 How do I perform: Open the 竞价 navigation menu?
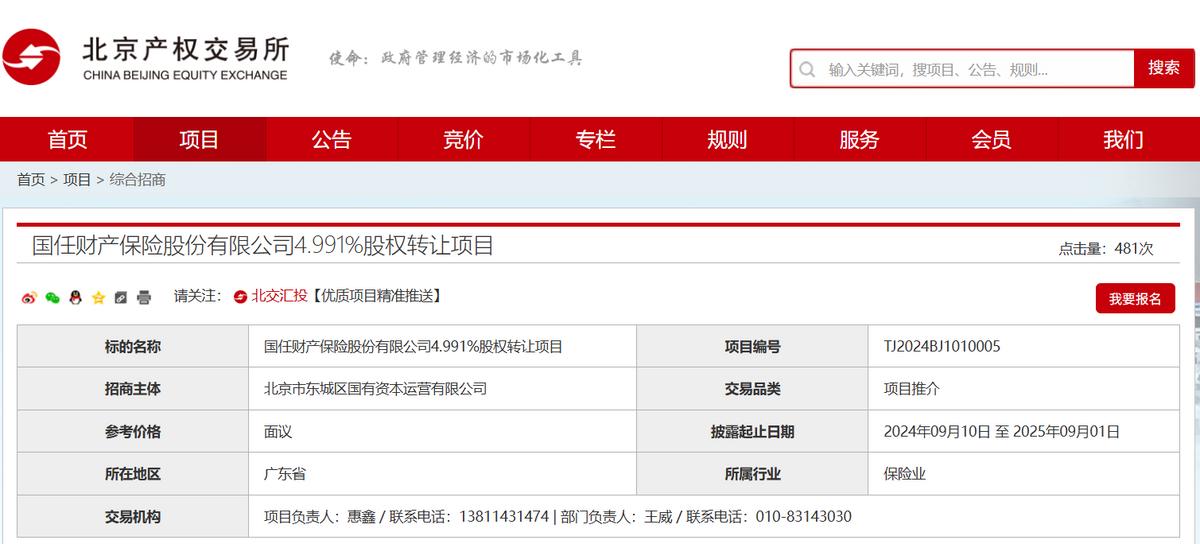pyautogui.click(x=463, y=139)
